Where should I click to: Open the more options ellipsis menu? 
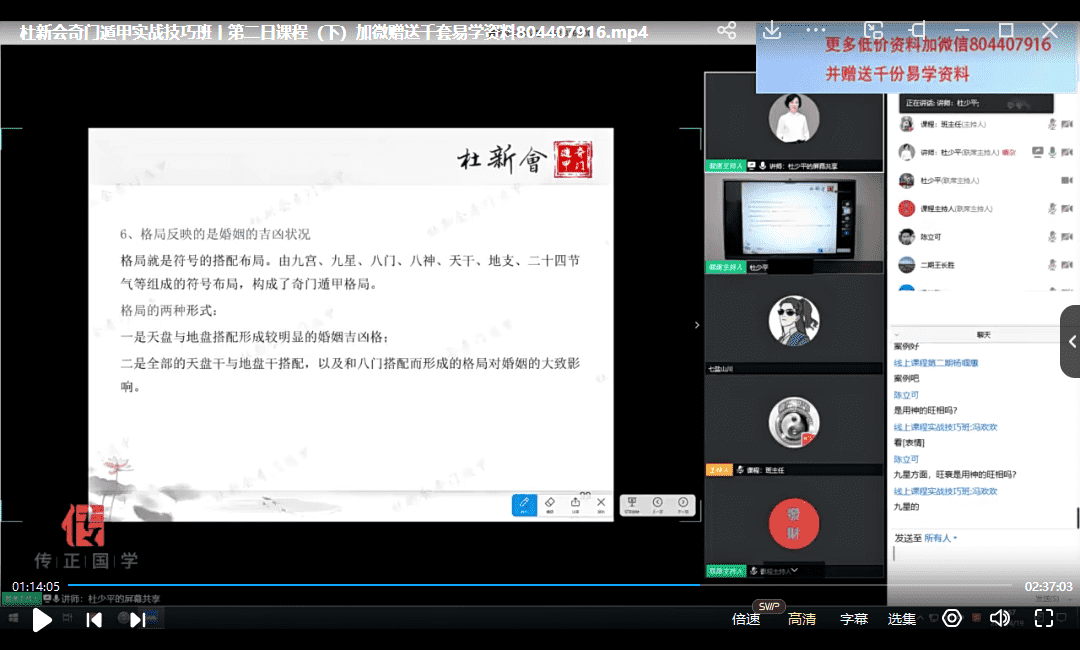(x=816, y=31)
